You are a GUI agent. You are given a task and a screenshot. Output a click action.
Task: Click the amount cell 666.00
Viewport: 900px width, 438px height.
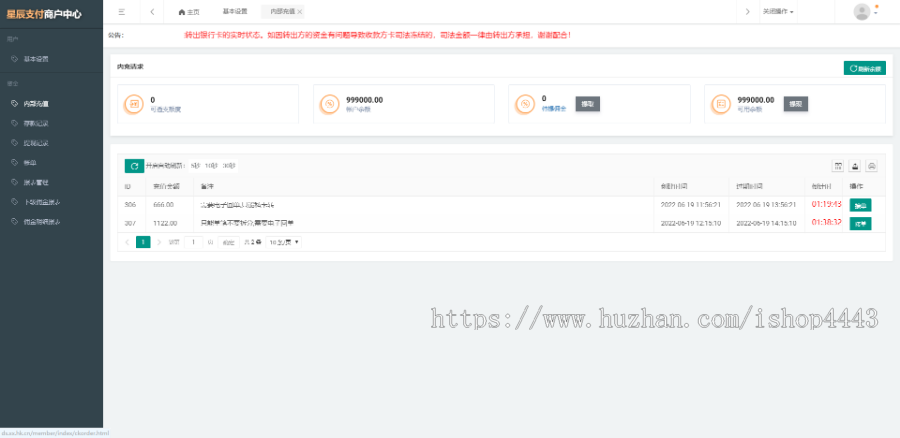tap(164, 204)
